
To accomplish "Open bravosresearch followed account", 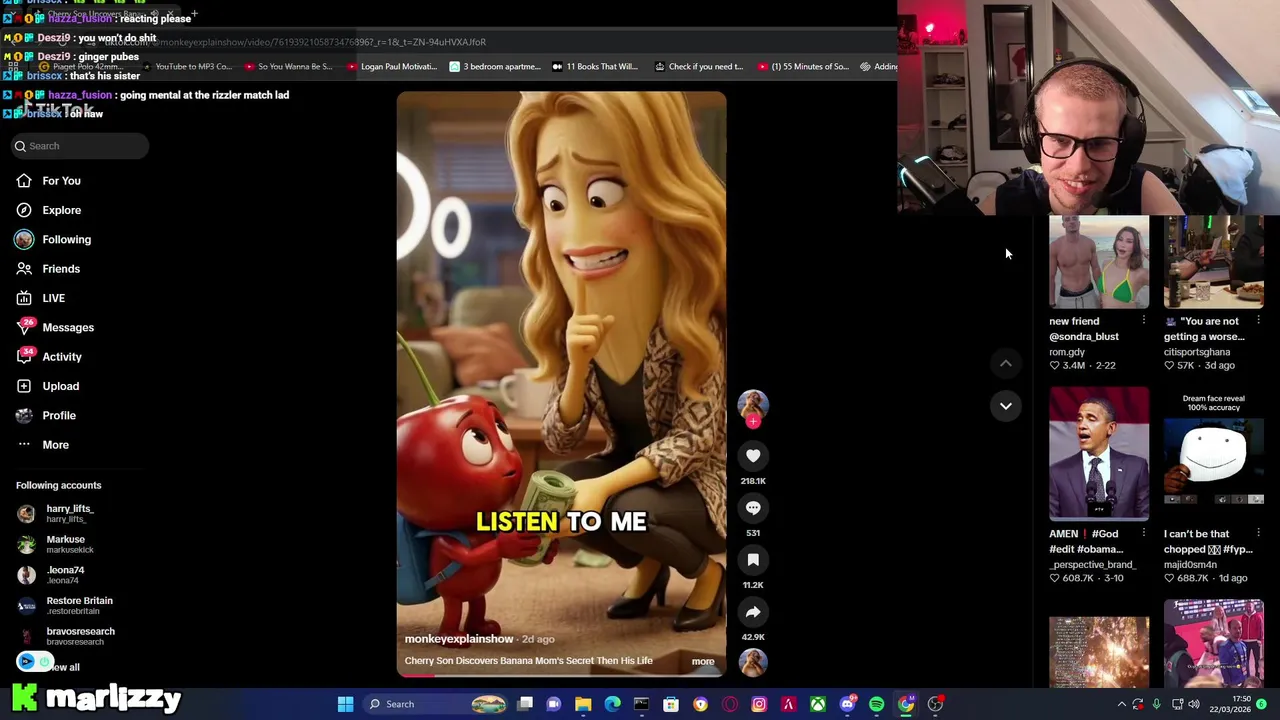I will click(x=66, y=636).
